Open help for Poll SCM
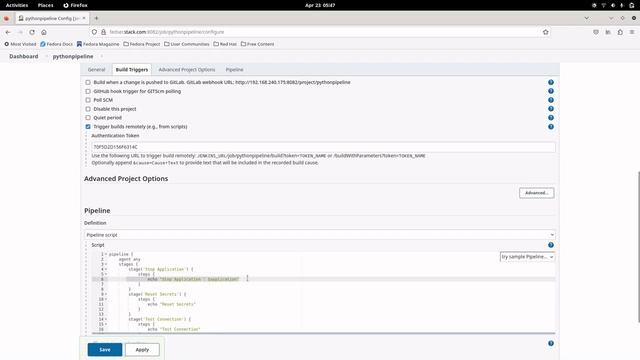Image resolution: width=640 pixels, height=360 pixels. pyautogui.click(x=551, y=100)
